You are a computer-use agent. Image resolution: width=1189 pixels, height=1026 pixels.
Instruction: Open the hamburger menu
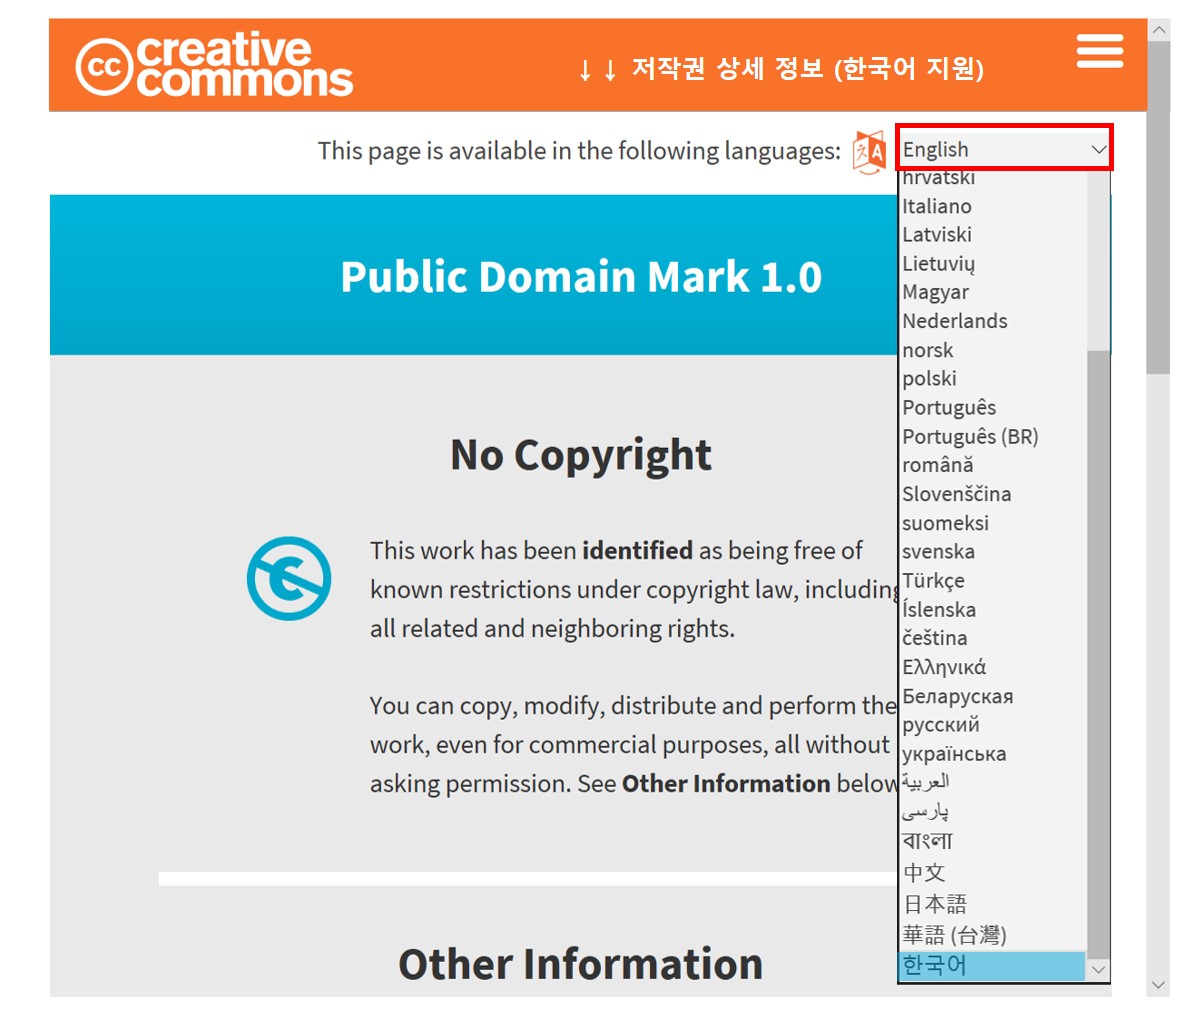pos(1100,51)
